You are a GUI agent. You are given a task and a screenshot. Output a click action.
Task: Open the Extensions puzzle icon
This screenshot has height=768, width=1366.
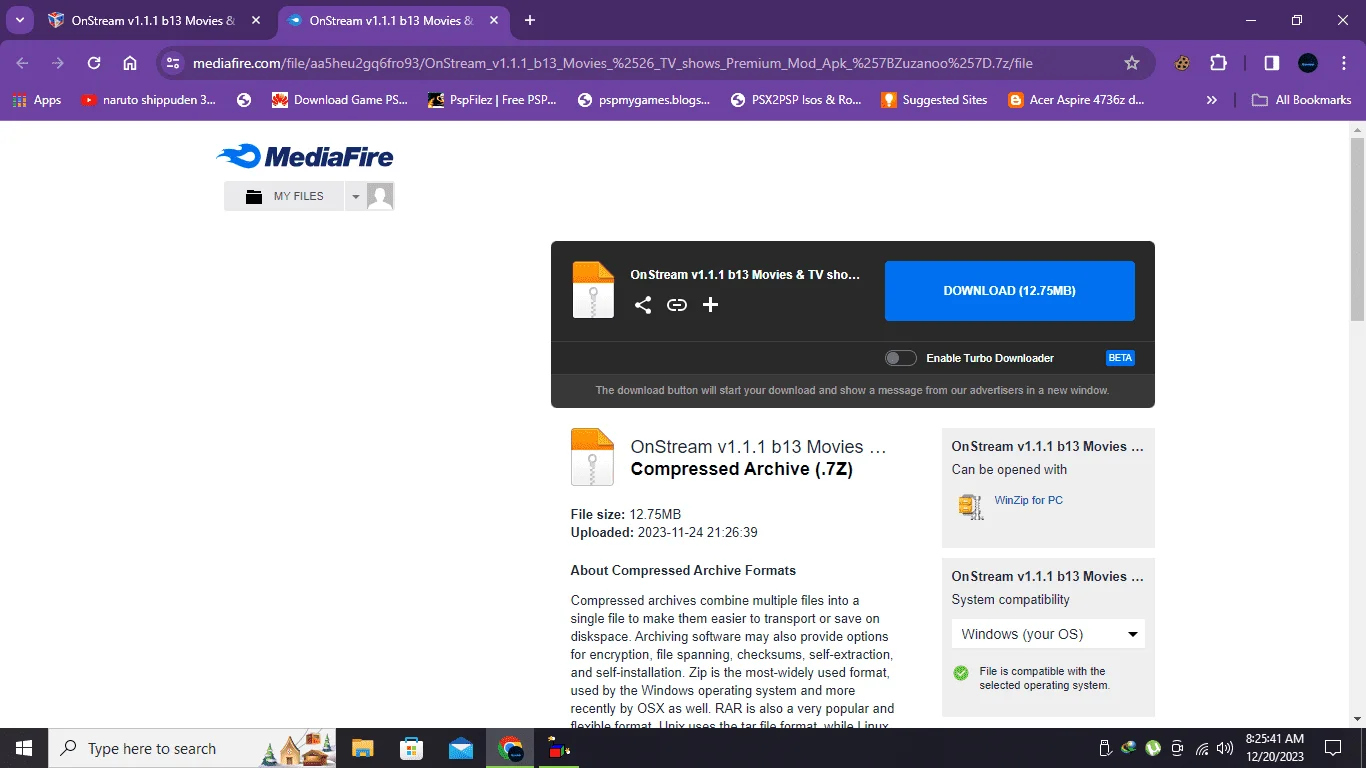tap(1218, 63)
